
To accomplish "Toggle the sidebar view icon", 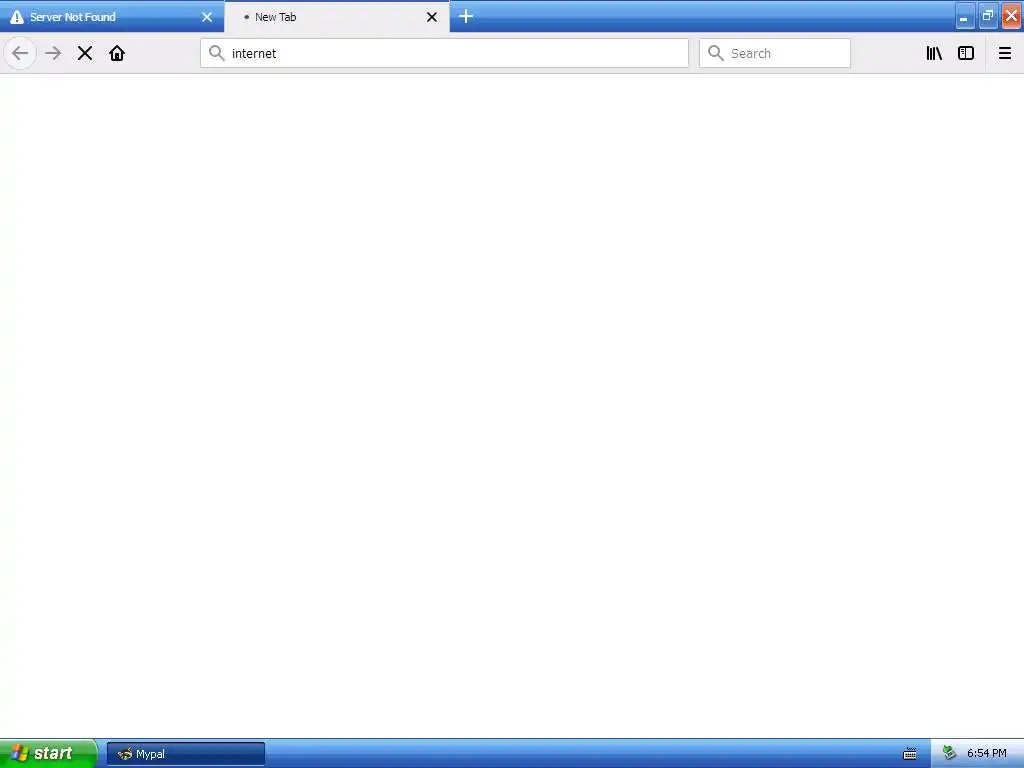I will pyautogui.click(x=966, y=53).
